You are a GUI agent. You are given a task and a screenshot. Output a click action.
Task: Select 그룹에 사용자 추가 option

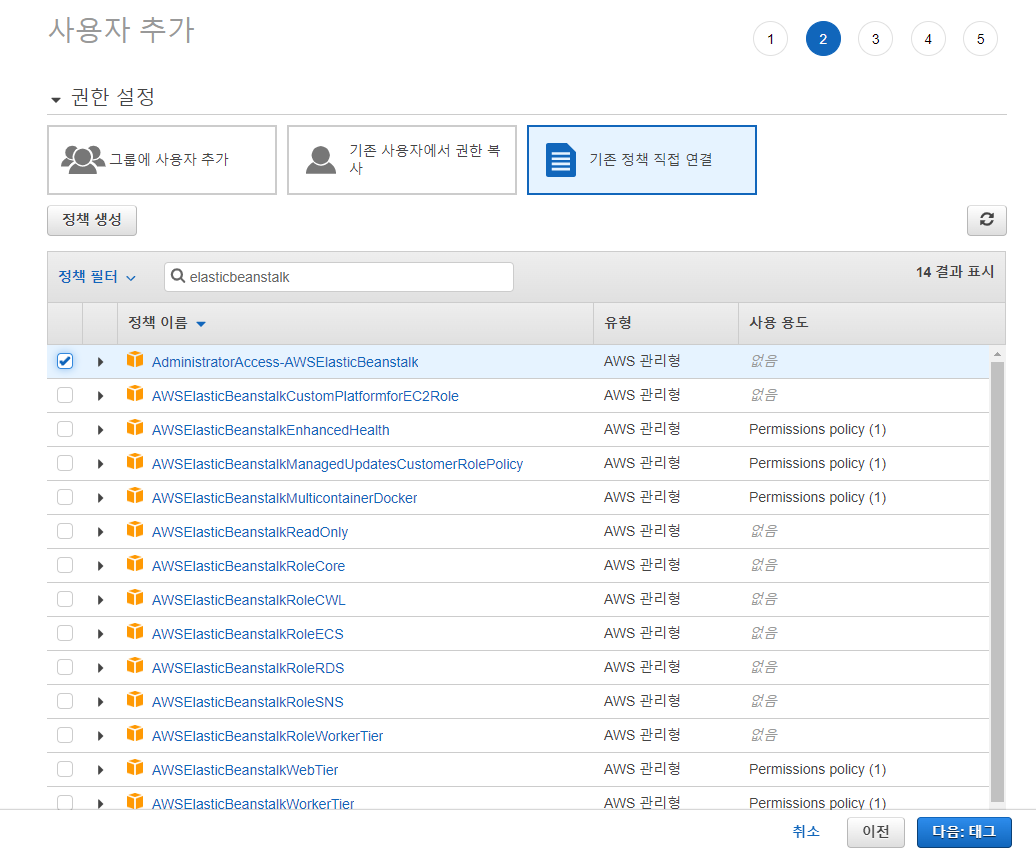[162, 160]
